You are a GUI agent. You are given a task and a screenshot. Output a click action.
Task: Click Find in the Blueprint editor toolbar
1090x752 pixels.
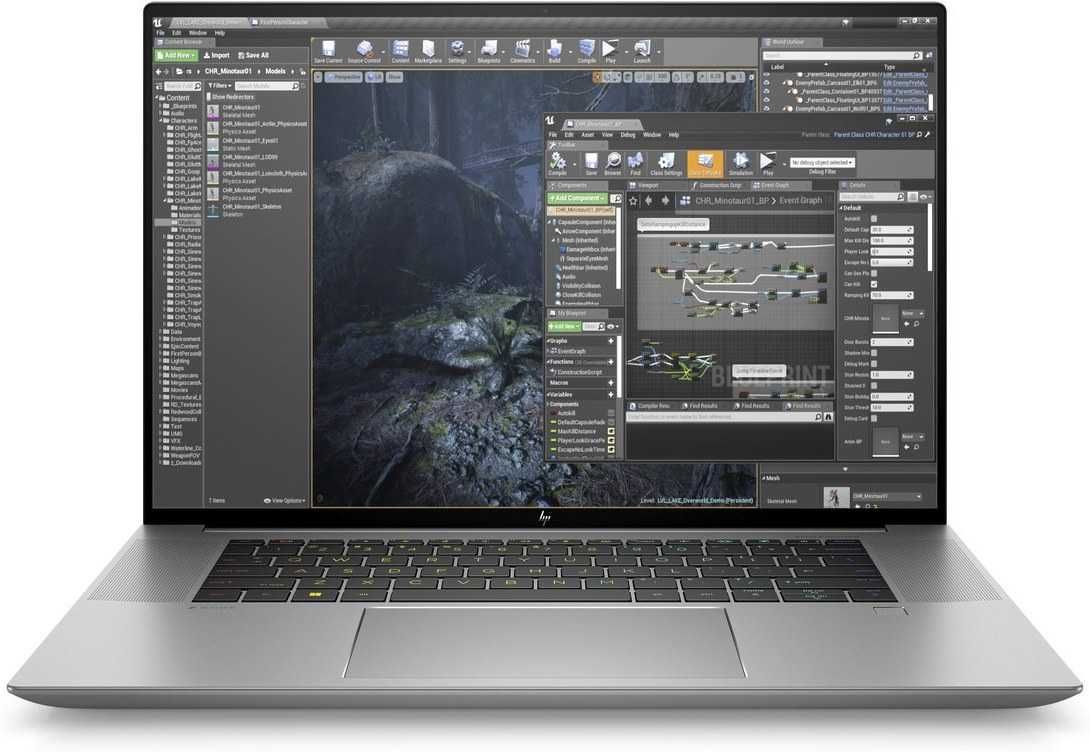click(635, 164)
